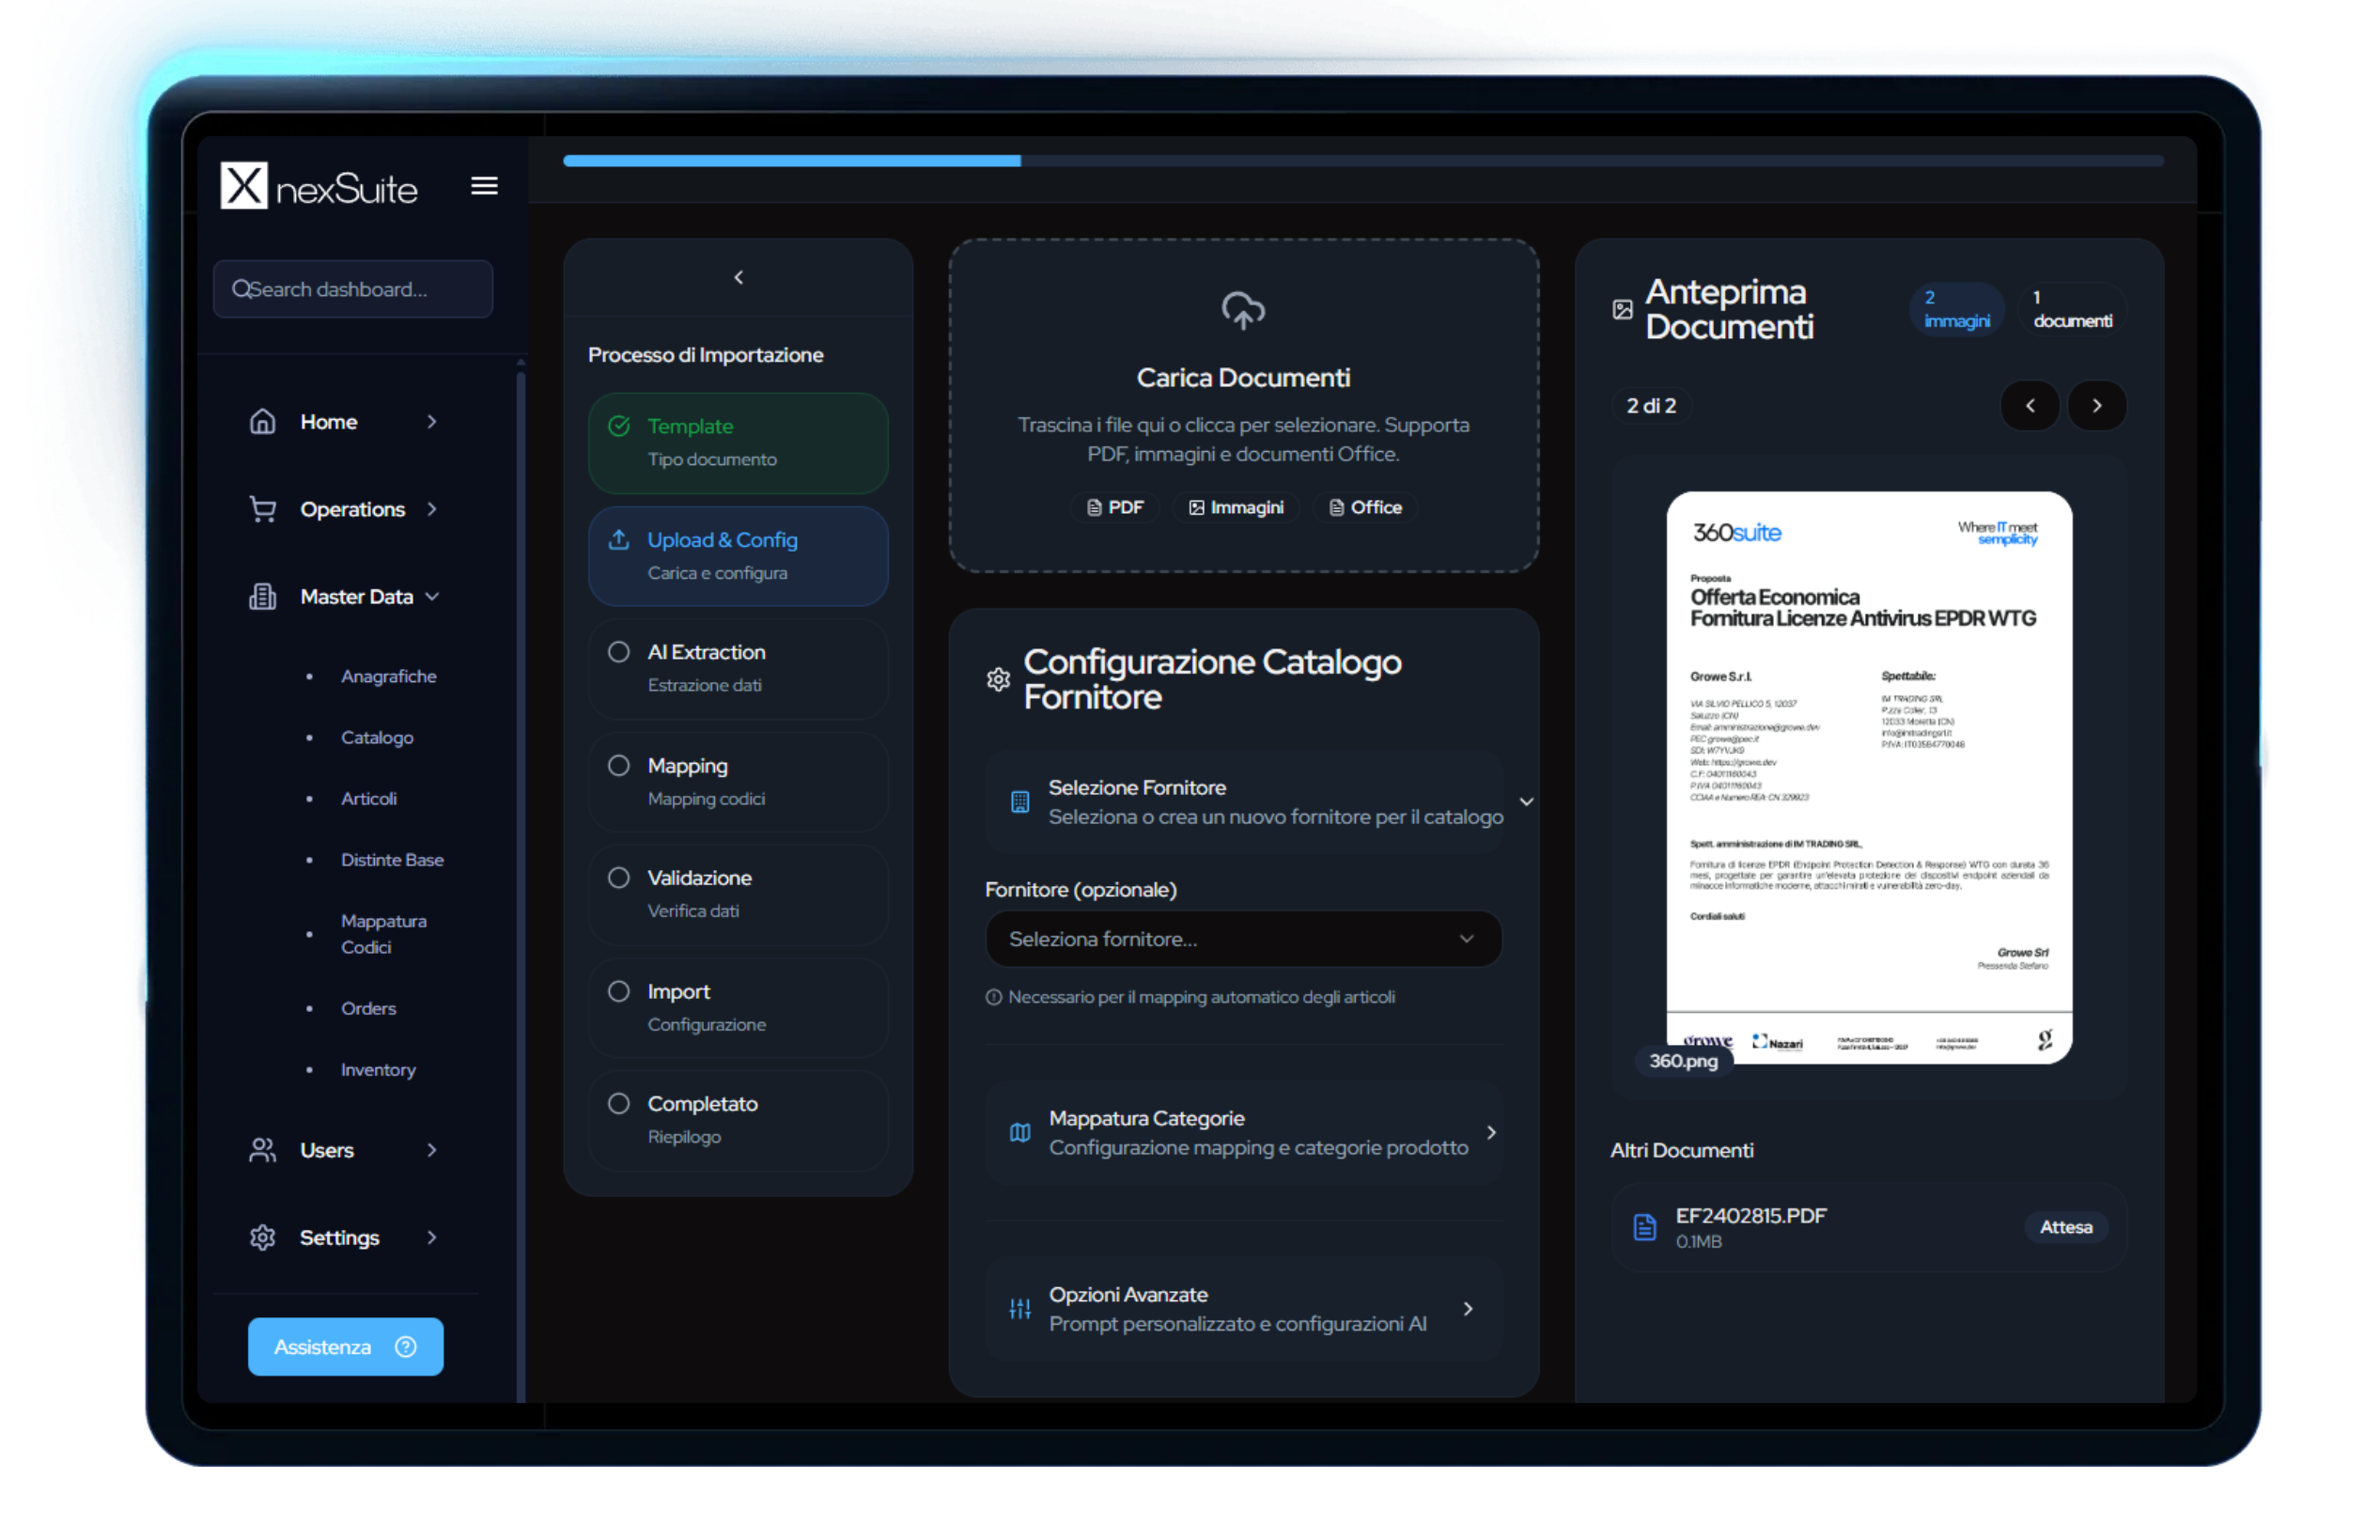The image size is (2380, 1540).
Task: Select the Mapping step circle
Action: point(619,765)
